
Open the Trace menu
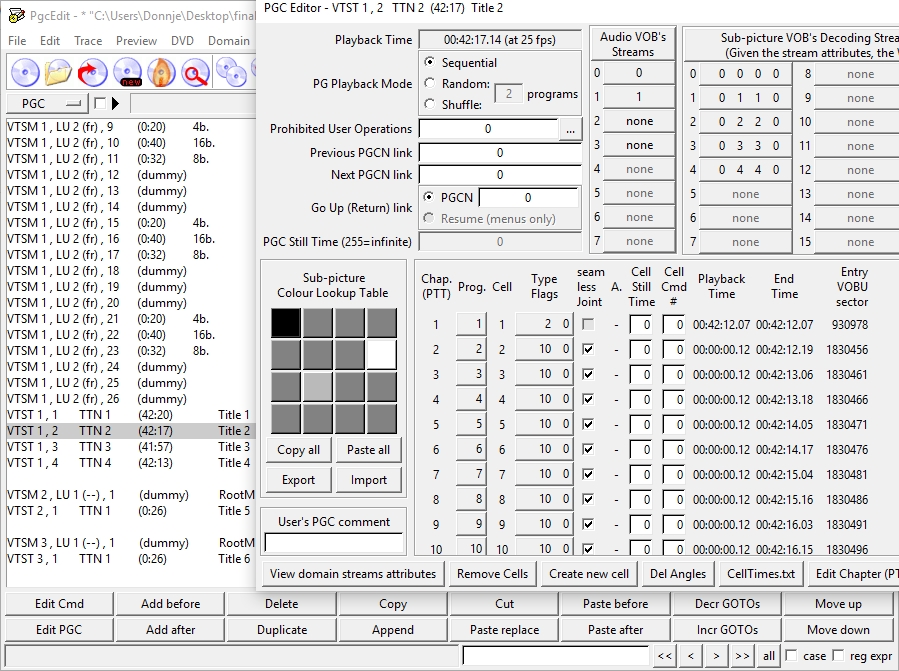[x=88, y=41]
